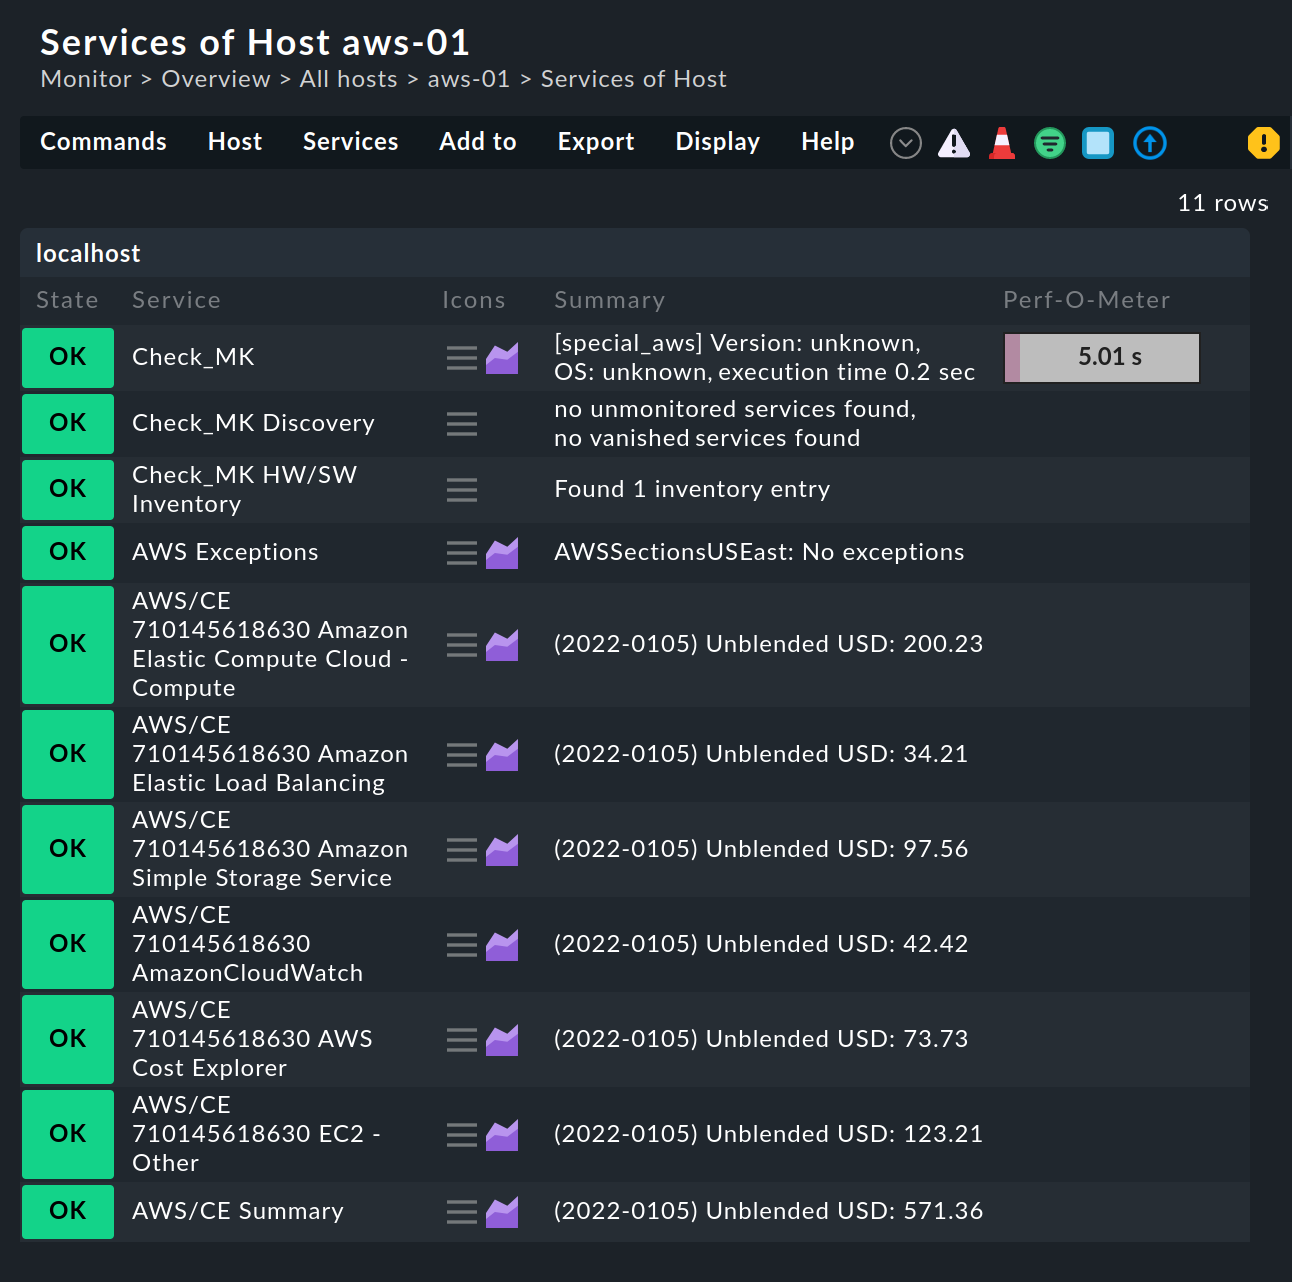Click aws-01 in the breadcrumb
The width and height of the screenshot is (1292, 1282).
(x=469, y=79)
